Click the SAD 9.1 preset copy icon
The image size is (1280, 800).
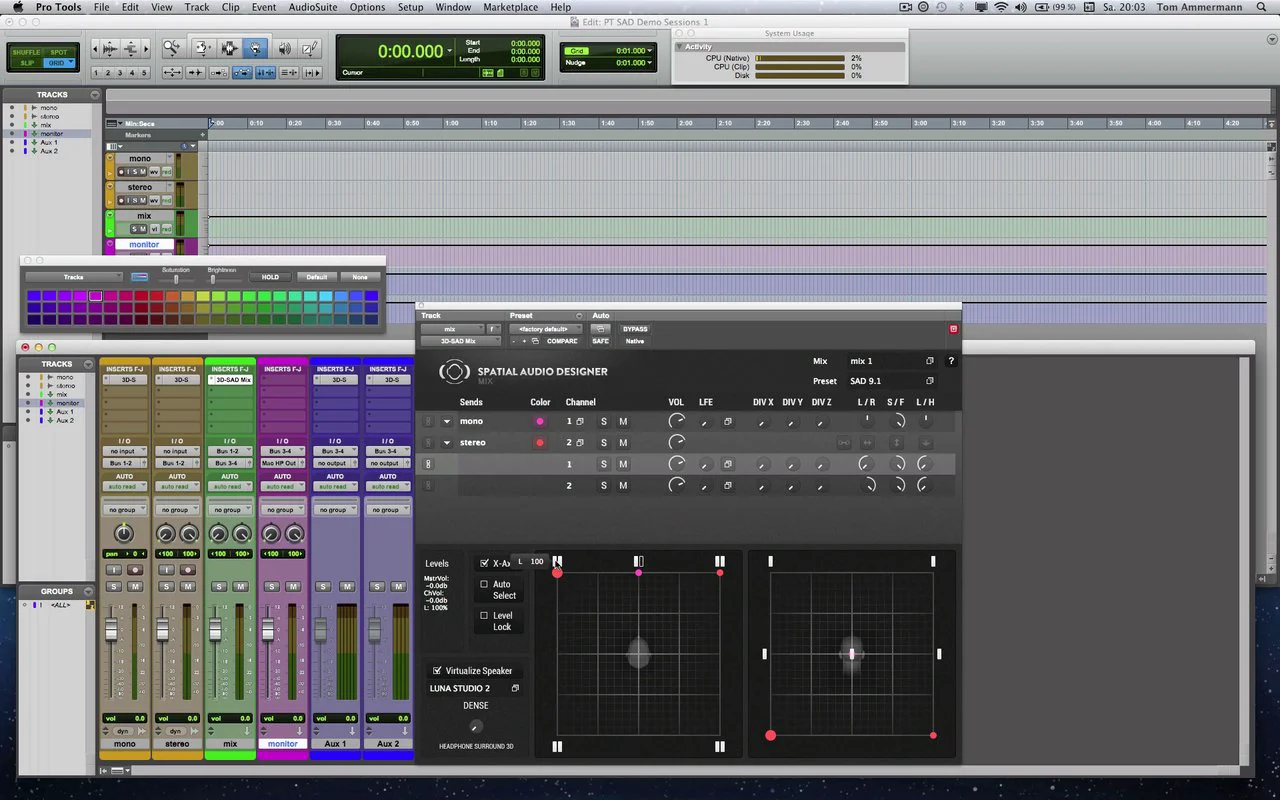point(929,381)
